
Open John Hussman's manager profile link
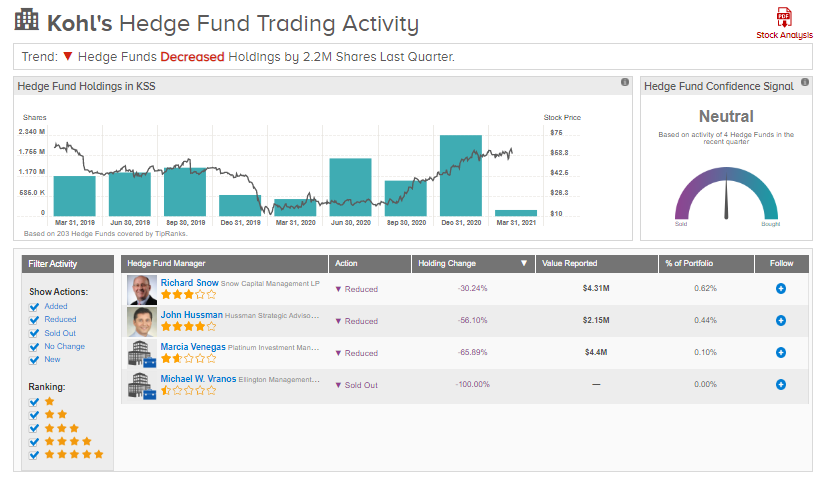tap(189, 315)
